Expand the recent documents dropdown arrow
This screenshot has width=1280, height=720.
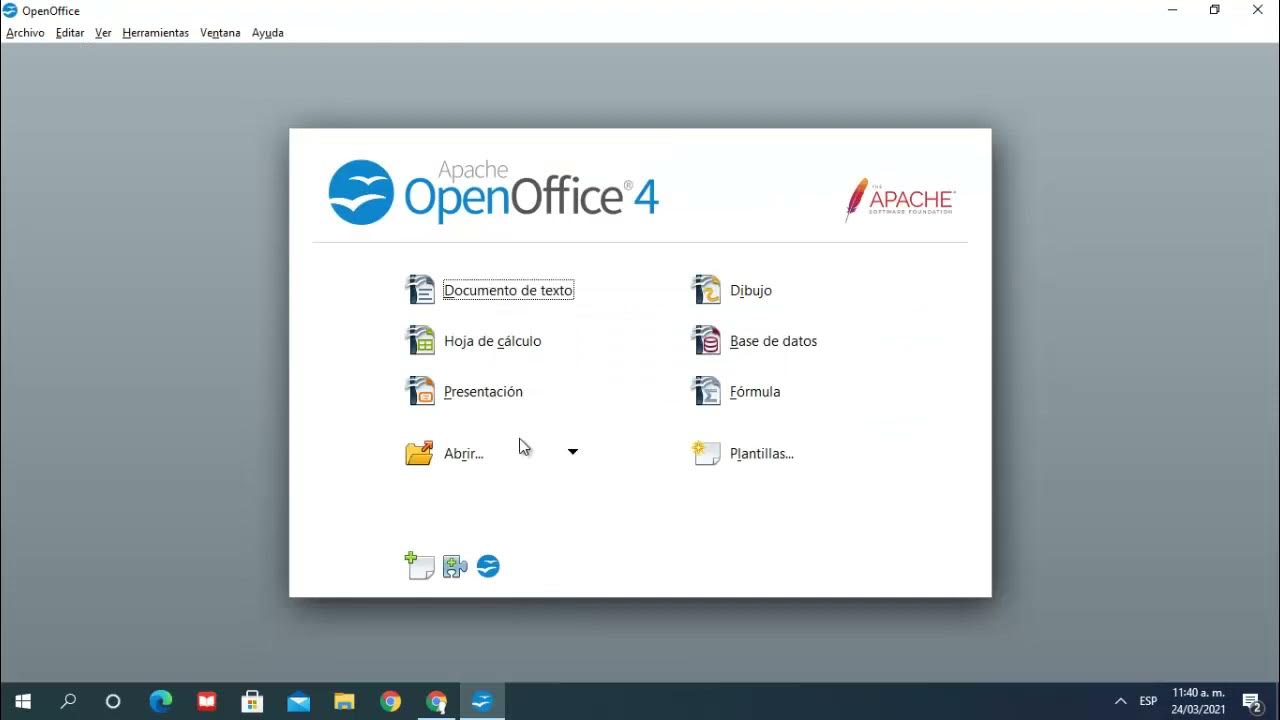tap(573, 452)
